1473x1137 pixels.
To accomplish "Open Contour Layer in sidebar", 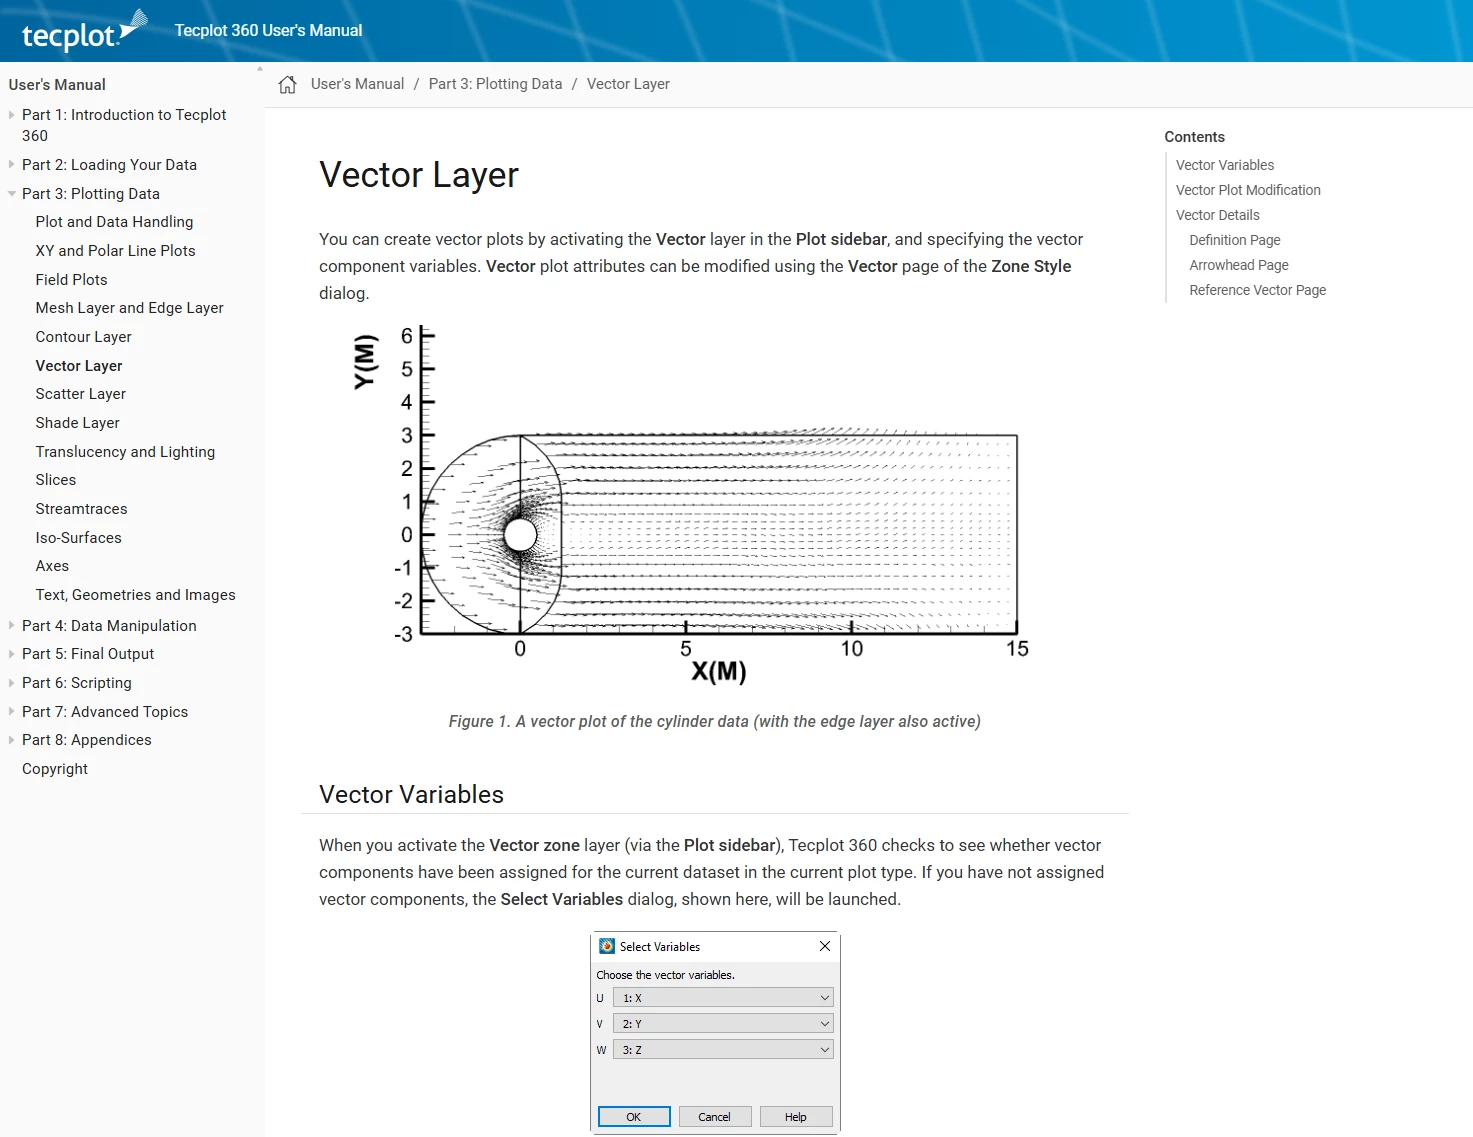I will pyautogui.click(x=84, y=337).
